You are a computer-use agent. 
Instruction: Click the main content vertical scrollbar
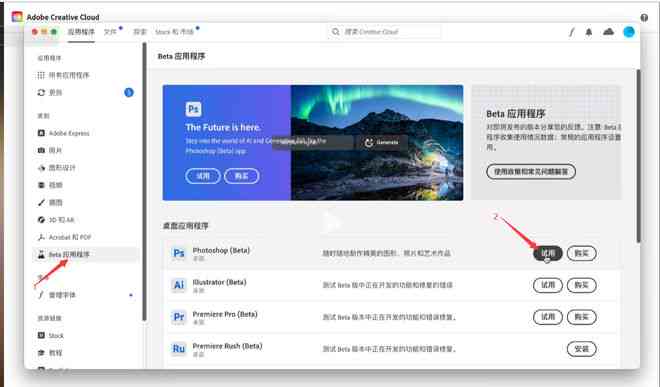click(638, 156)
